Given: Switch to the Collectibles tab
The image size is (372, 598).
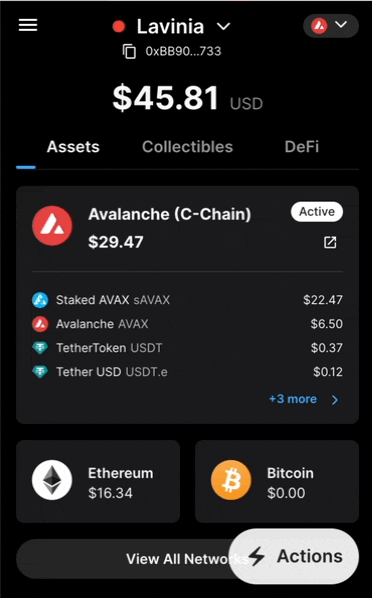Looking at the screenshot, I should click(187, 147).
